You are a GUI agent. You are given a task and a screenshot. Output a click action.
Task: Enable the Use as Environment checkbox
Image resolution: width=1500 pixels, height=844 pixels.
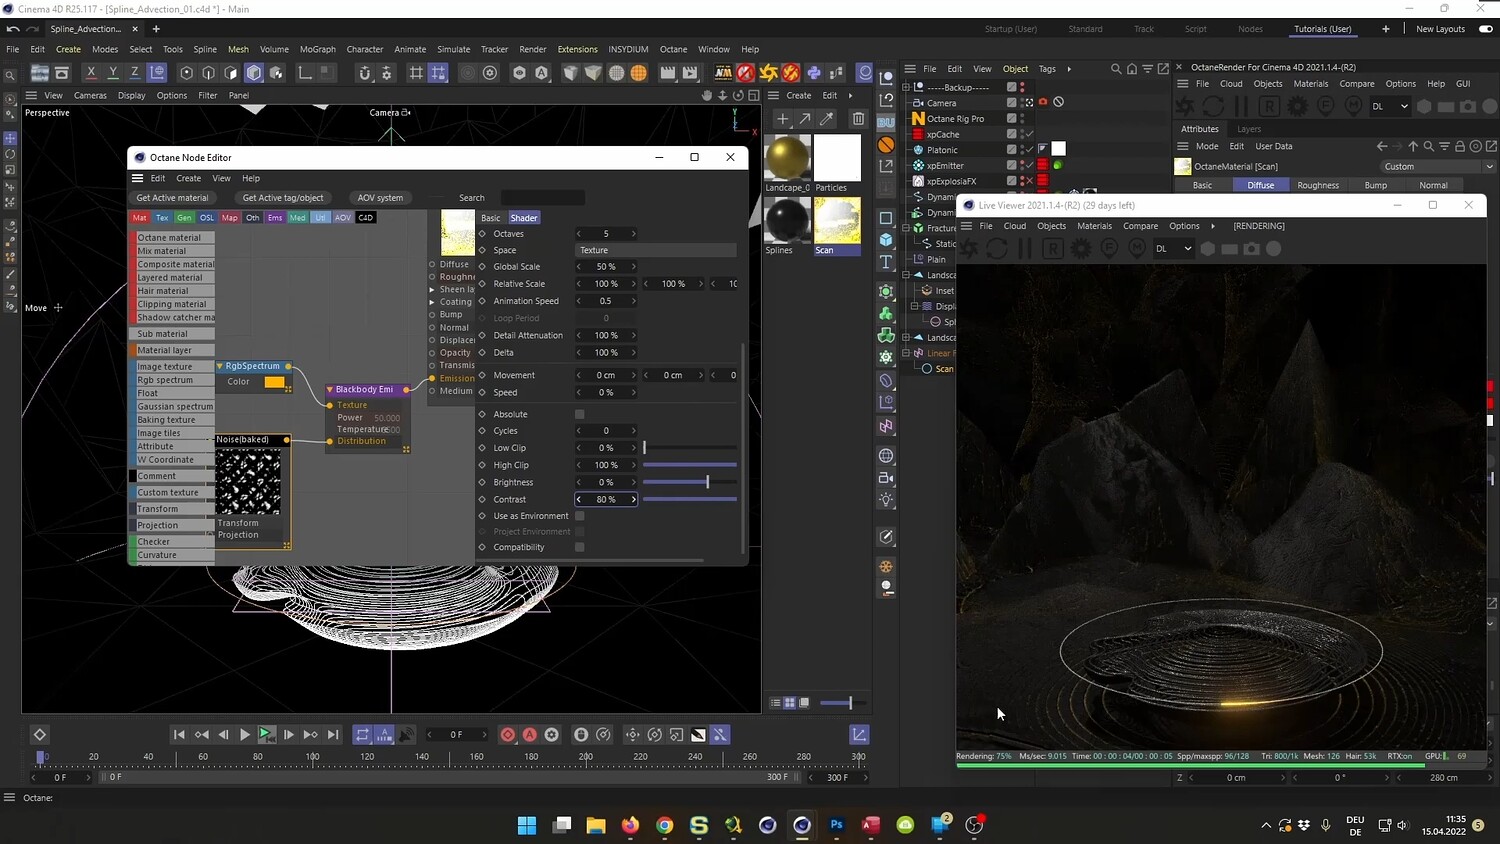point(580,516)
